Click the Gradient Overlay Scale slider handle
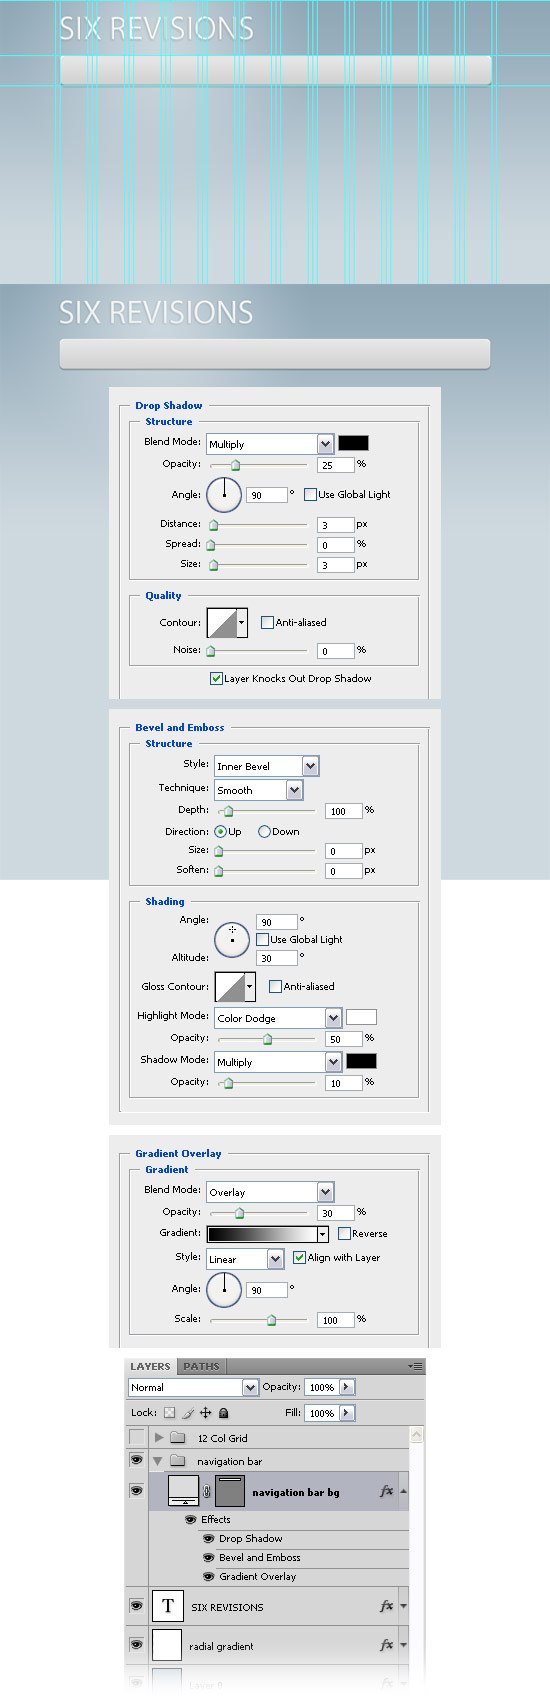Image resolution: width=550 pixels, height=1700 pixels. point(271,1320)
